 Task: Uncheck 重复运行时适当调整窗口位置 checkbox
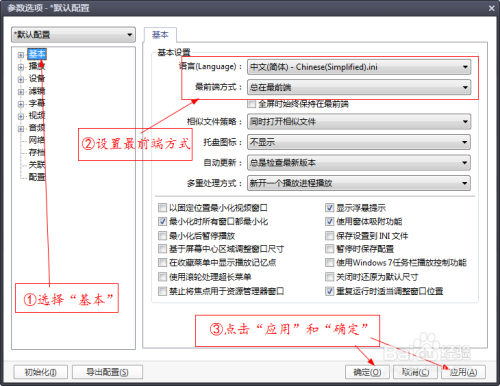pyautogui.click(x=329, y=291)
